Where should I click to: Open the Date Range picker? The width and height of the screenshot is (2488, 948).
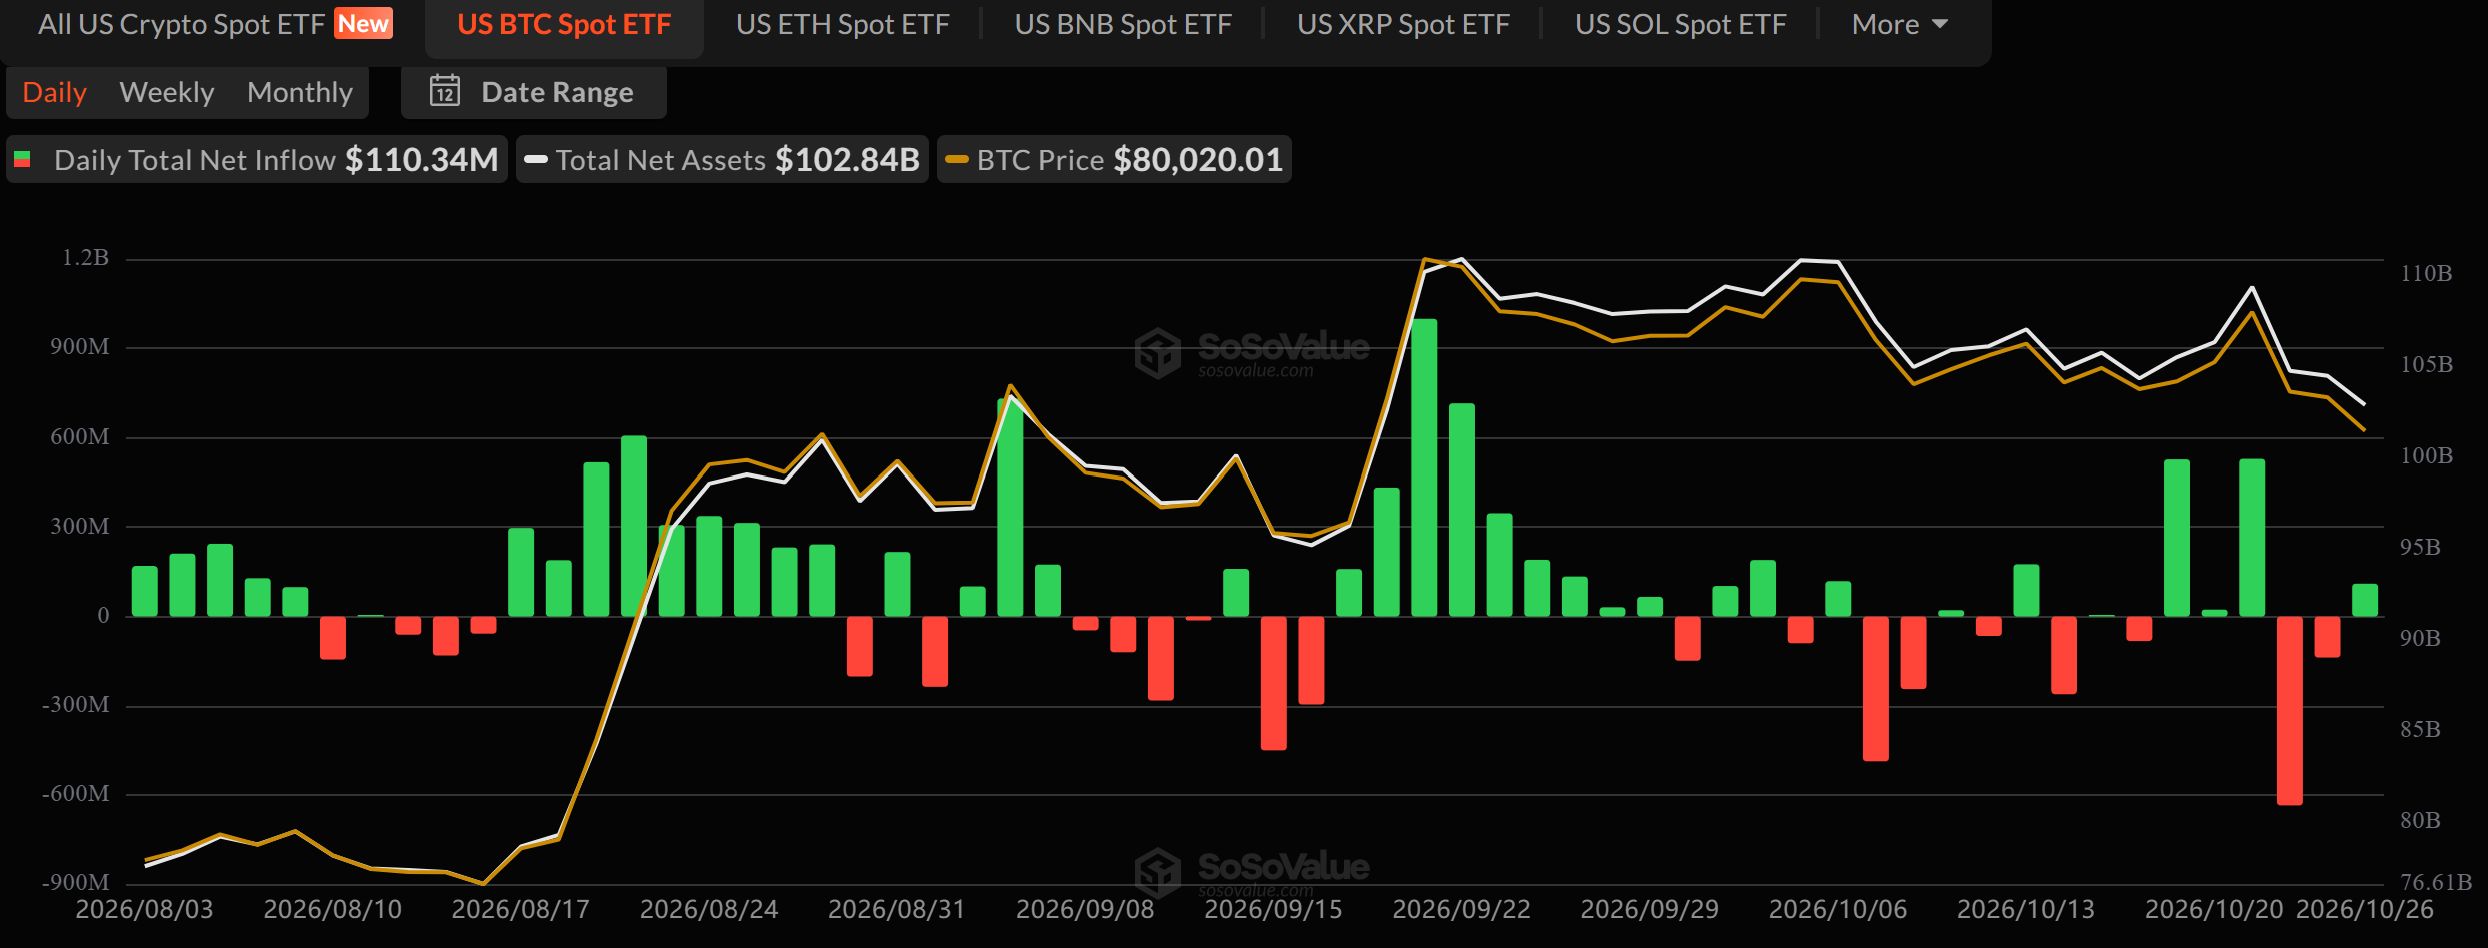pos(533,92)
